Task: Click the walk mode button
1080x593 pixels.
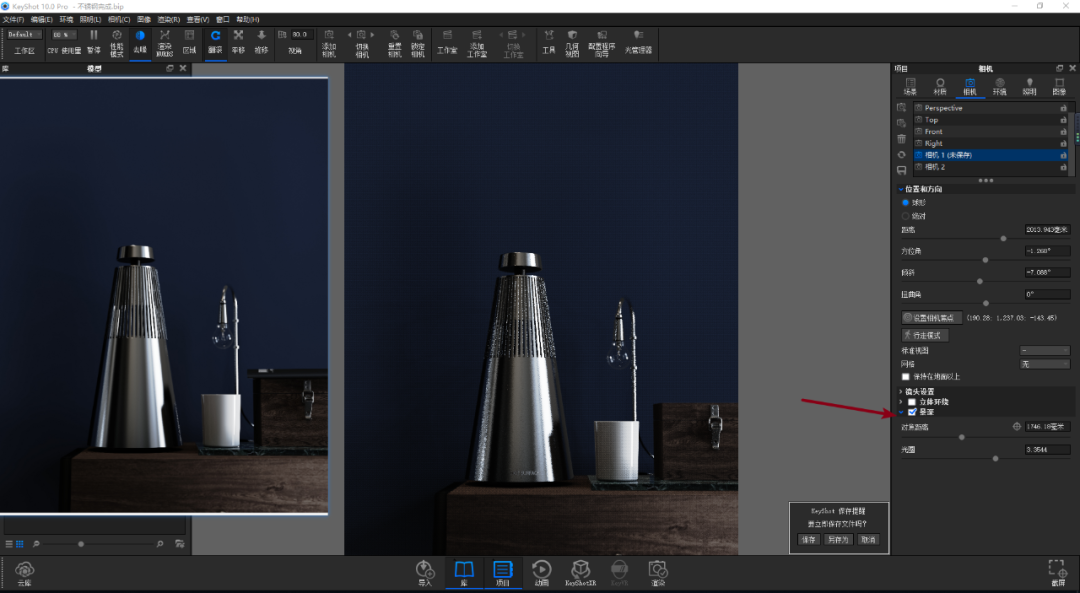Action: 925,335
